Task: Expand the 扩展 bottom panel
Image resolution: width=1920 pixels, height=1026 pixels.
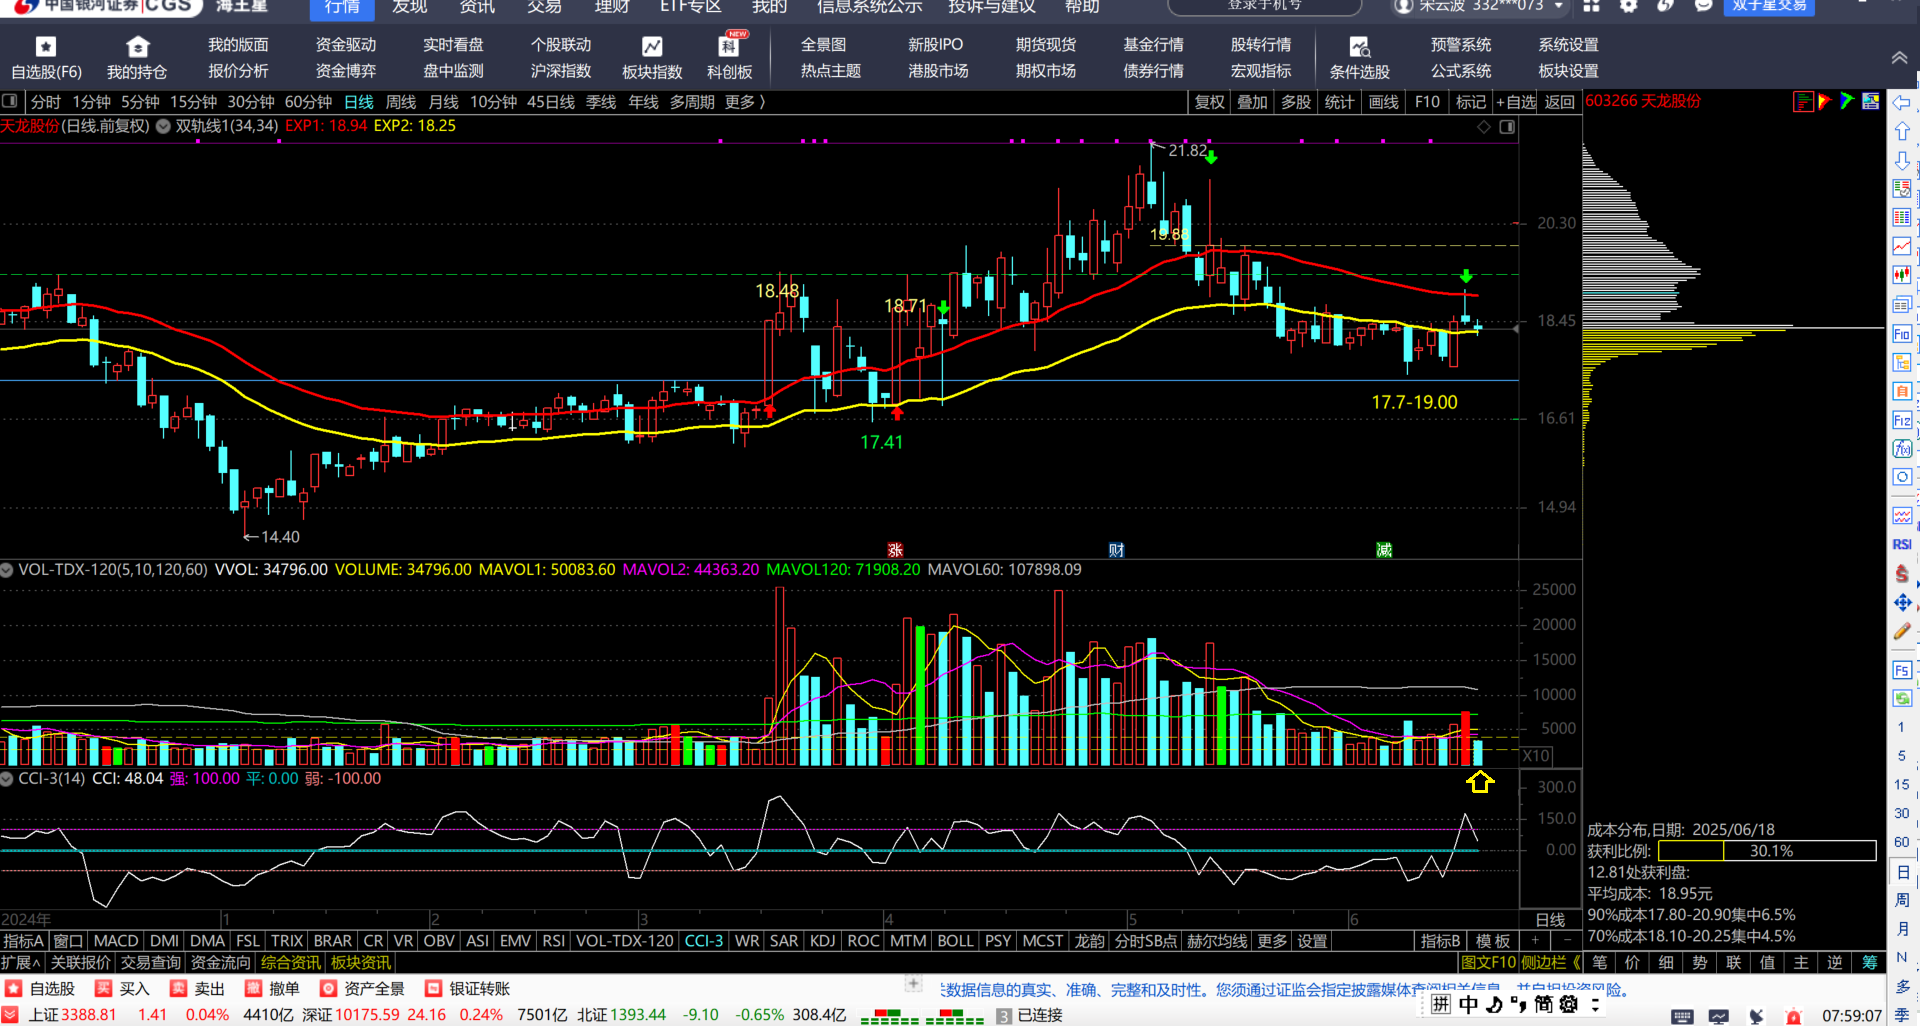Action: click(x=20, y=963)
